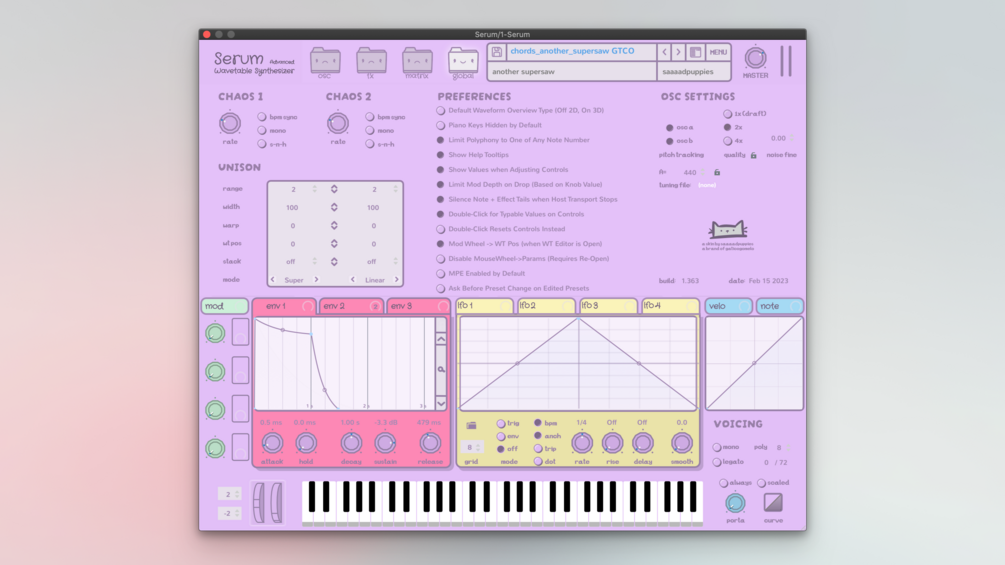1005x565 pixels.
Task: Step left unison stack value
Action: (315, 261)
